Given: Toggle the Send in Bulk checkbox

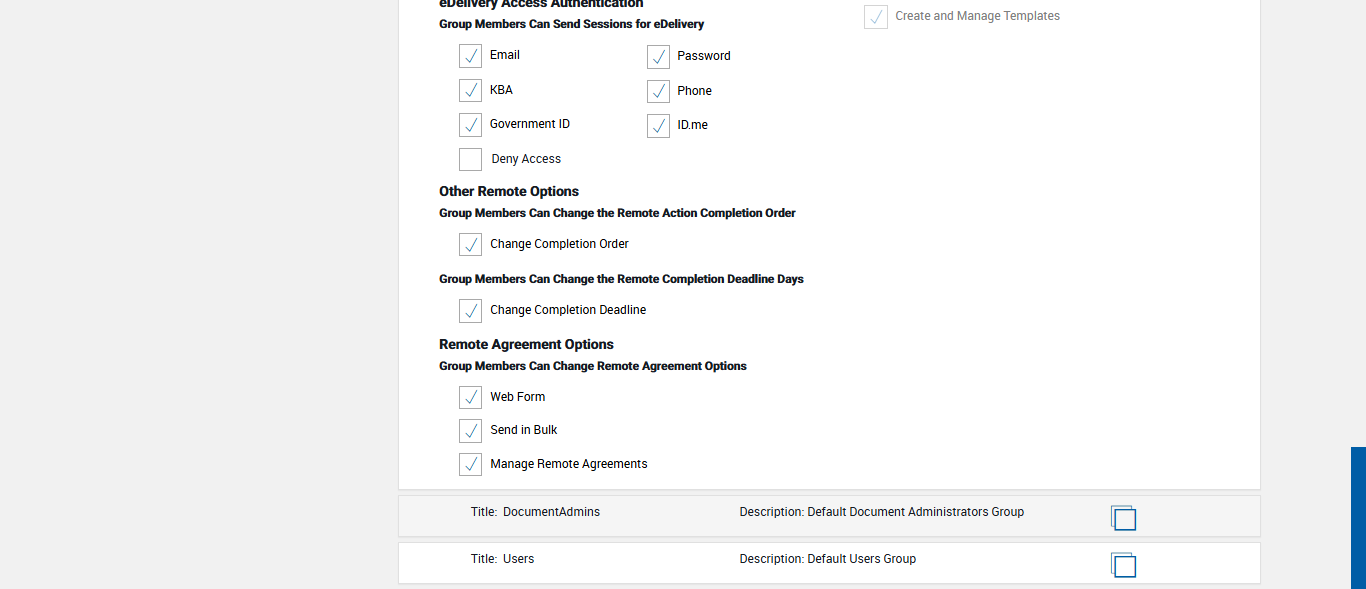Looking at the screenshot, I should tap(471, 431).
